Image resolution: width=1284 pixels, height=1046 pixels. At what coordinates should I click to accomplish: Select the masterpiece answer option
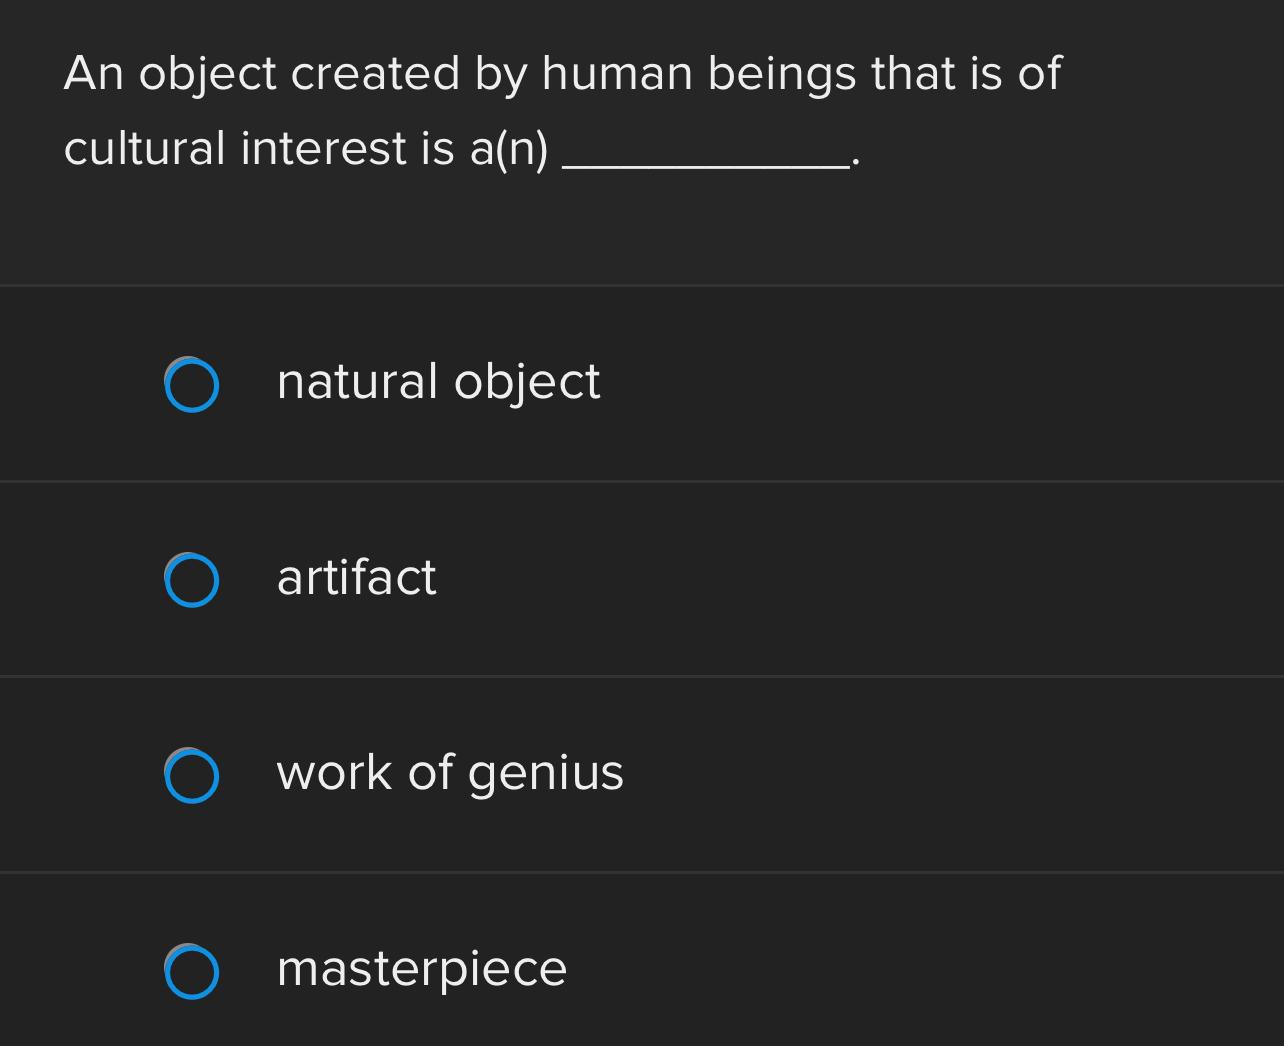421,969
